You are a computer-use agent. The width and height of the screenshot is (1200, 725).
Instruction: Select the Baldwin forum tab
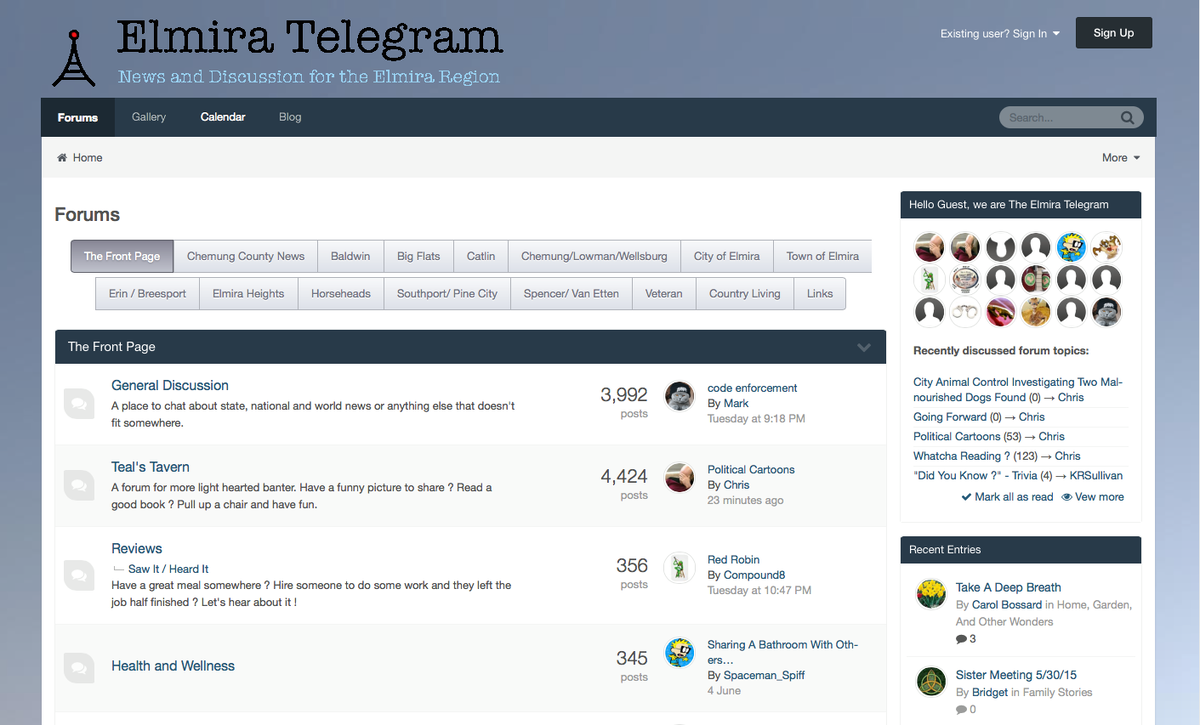click(x=351, y=256)
